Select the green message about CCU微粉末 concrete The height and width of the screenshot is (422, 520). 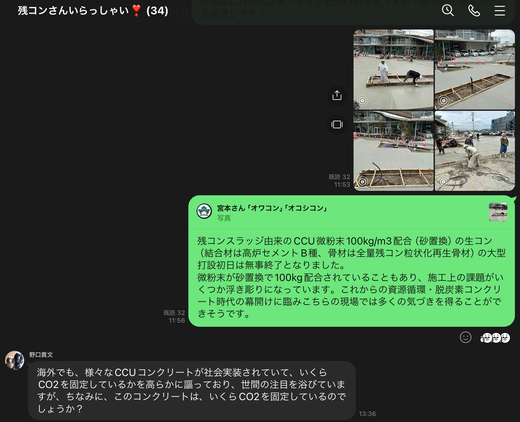tap(351, 277)
